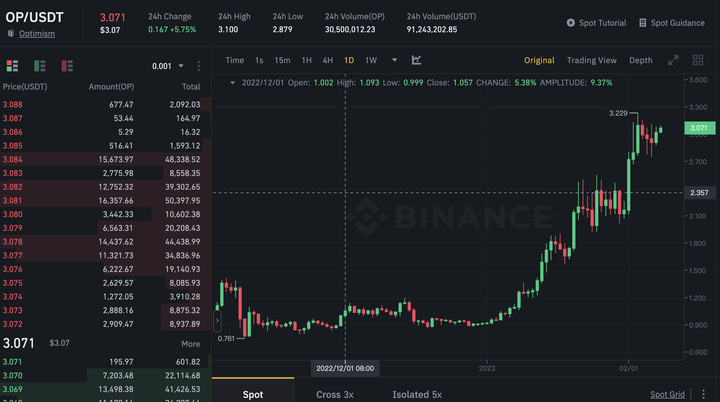Expand side panel arrow at chart edge
Screen dimensions: 720x402
coord(217,320)
